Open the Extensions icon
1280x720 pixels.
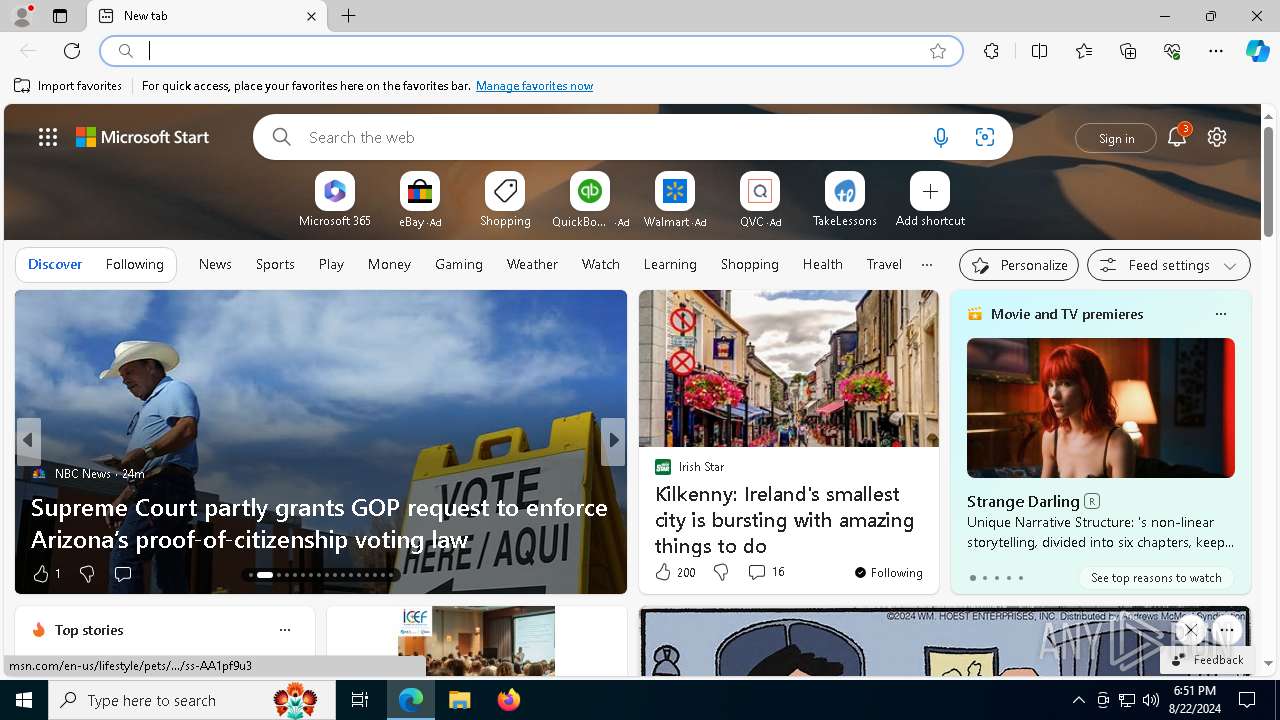(991, 51)
